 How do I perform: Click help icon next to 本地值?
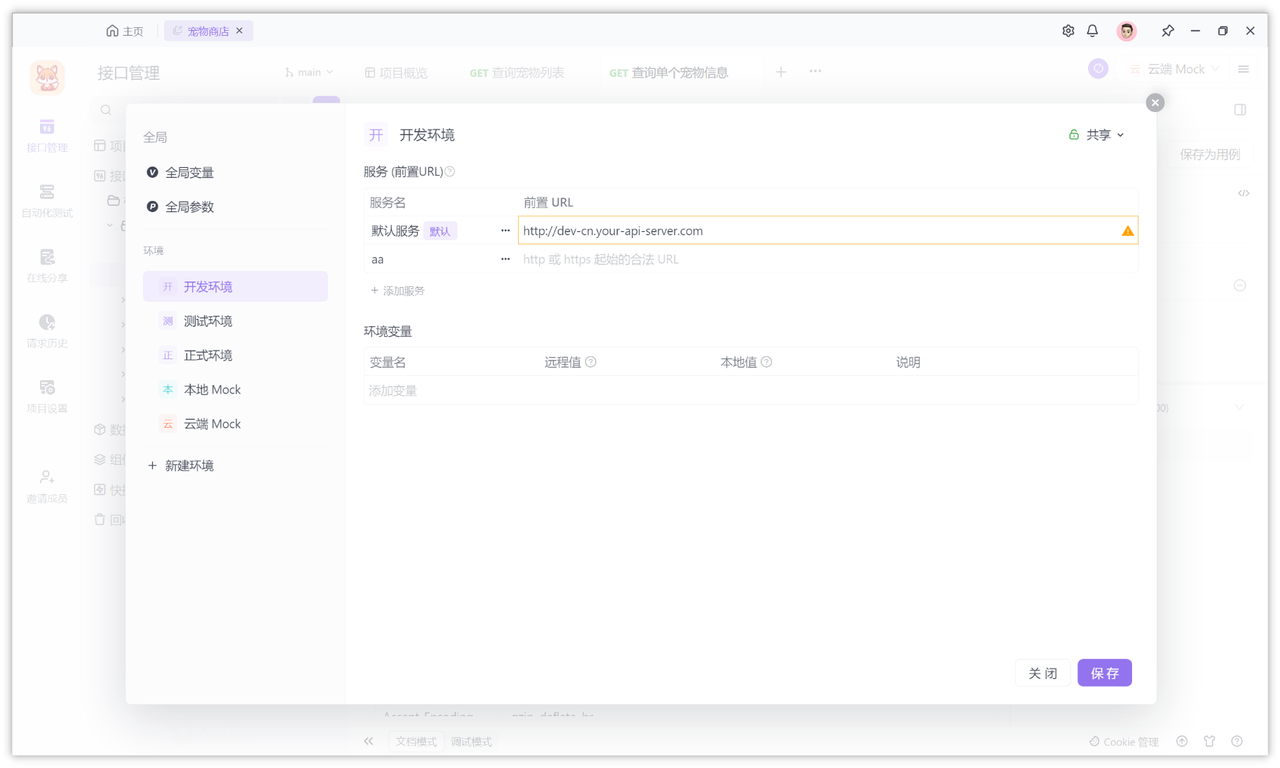(766, 362)
